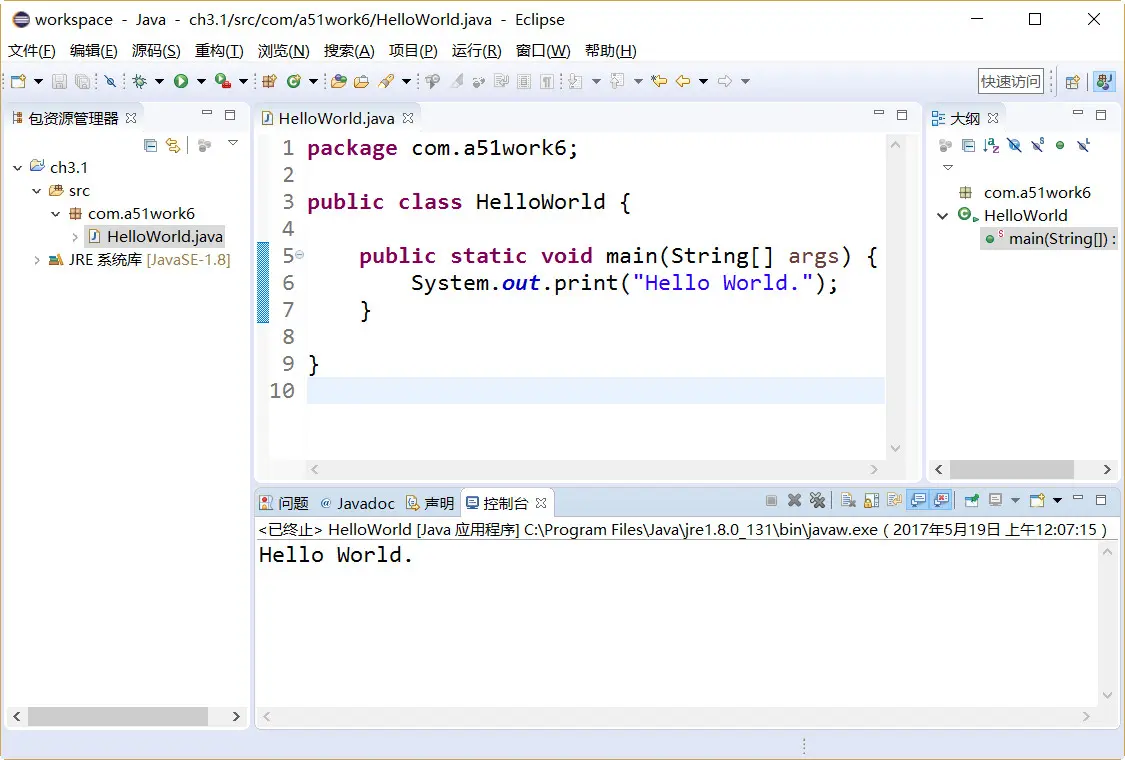Click Remove All Terminated Launches icon

(x=817, y=500)
